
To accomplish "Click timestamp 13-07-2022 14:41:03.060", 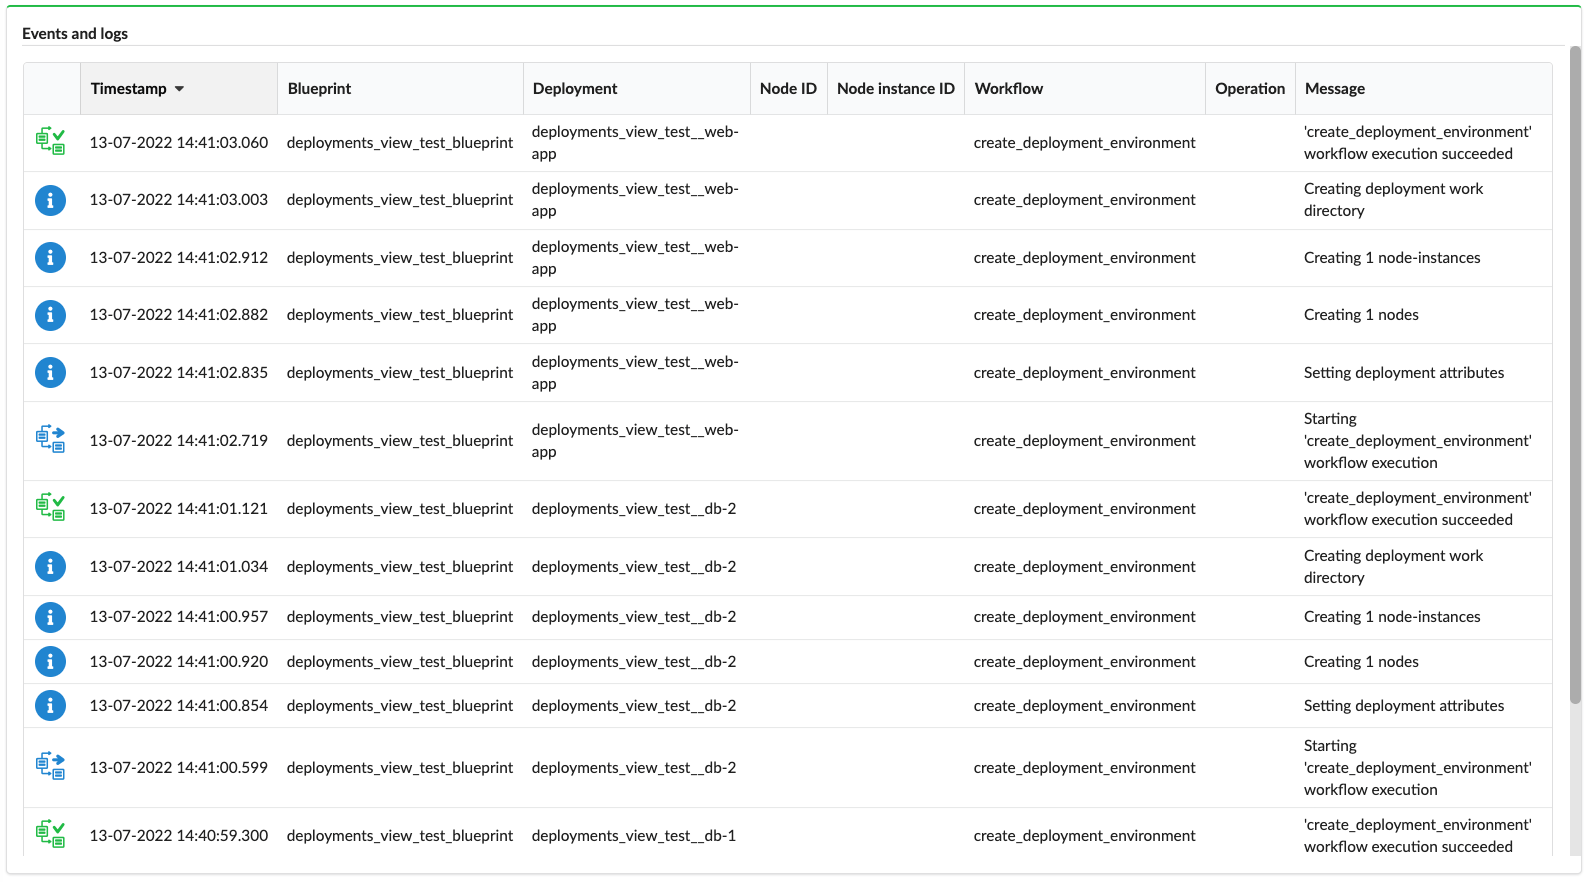I will (x=179, y=142).
